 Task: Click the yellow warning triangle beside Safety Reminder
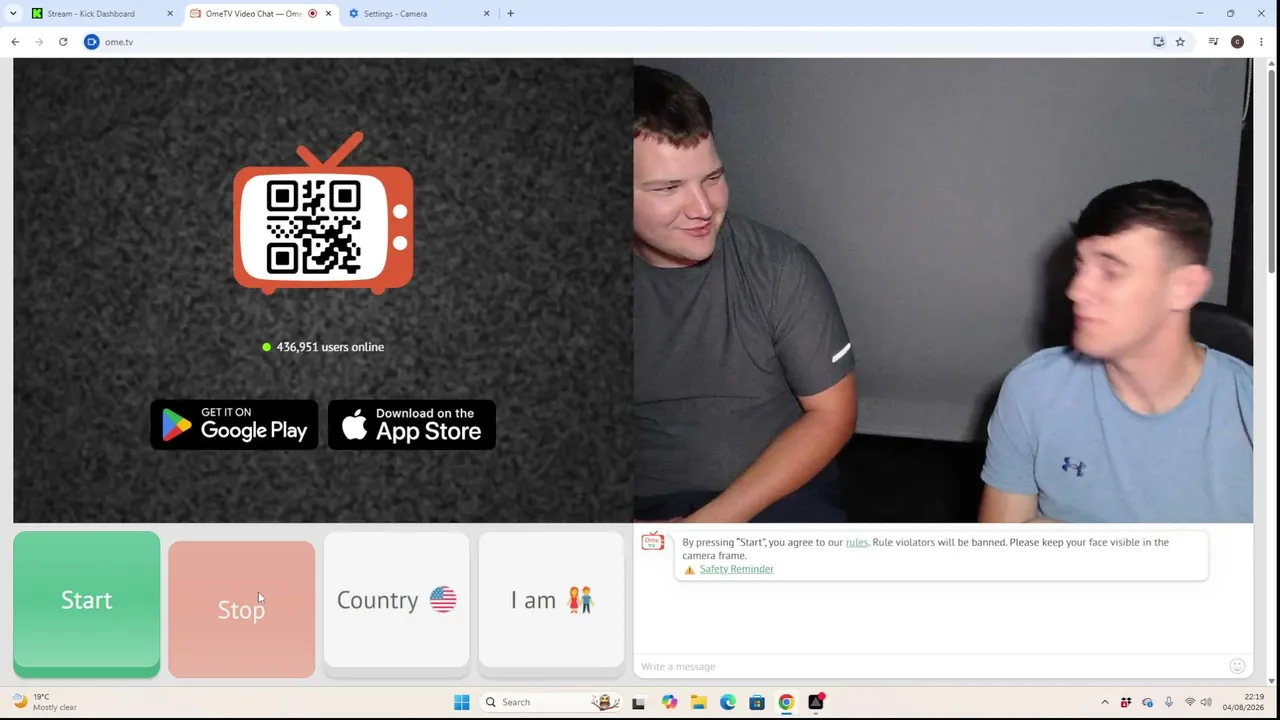[x=689, y=570]
